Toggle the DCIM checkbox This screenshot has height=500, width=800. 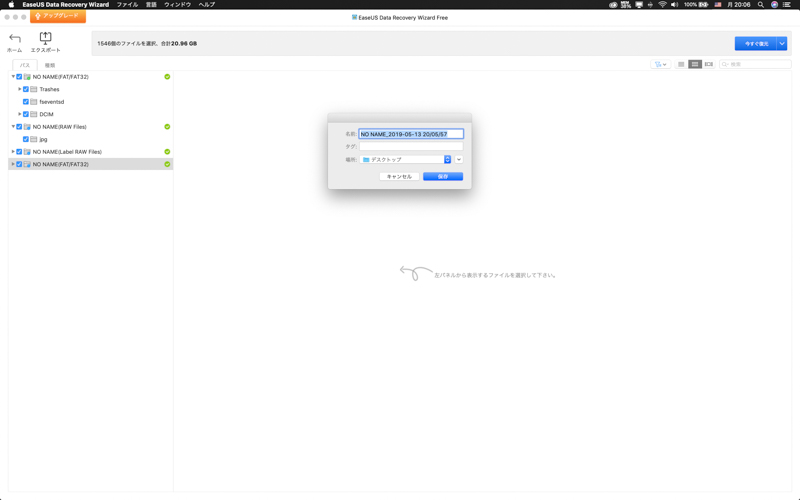pos(26,114)
